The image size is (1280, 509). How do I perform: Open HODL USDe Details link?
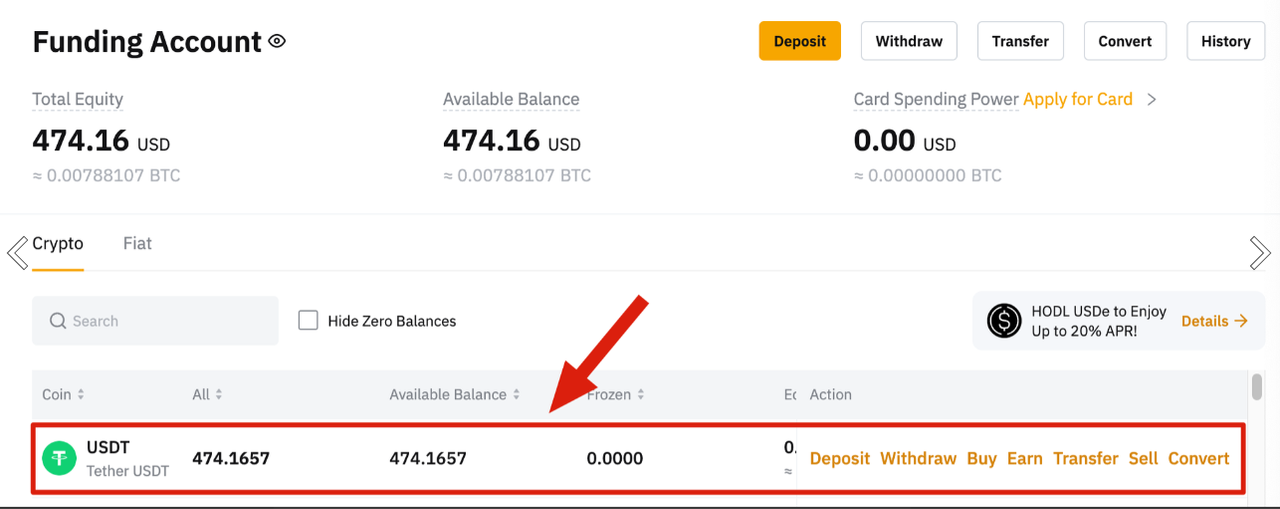tap(1214, 321)
